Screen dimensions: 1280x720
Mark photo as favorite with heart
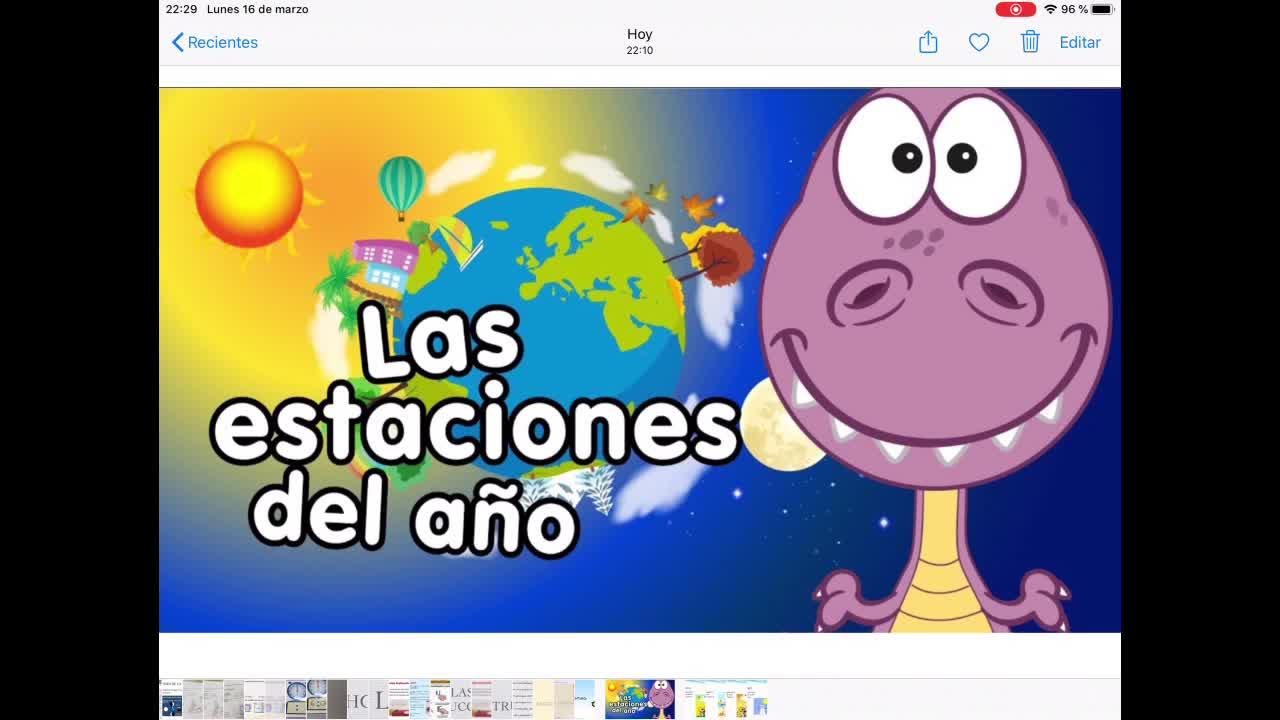tap(979, 42)
